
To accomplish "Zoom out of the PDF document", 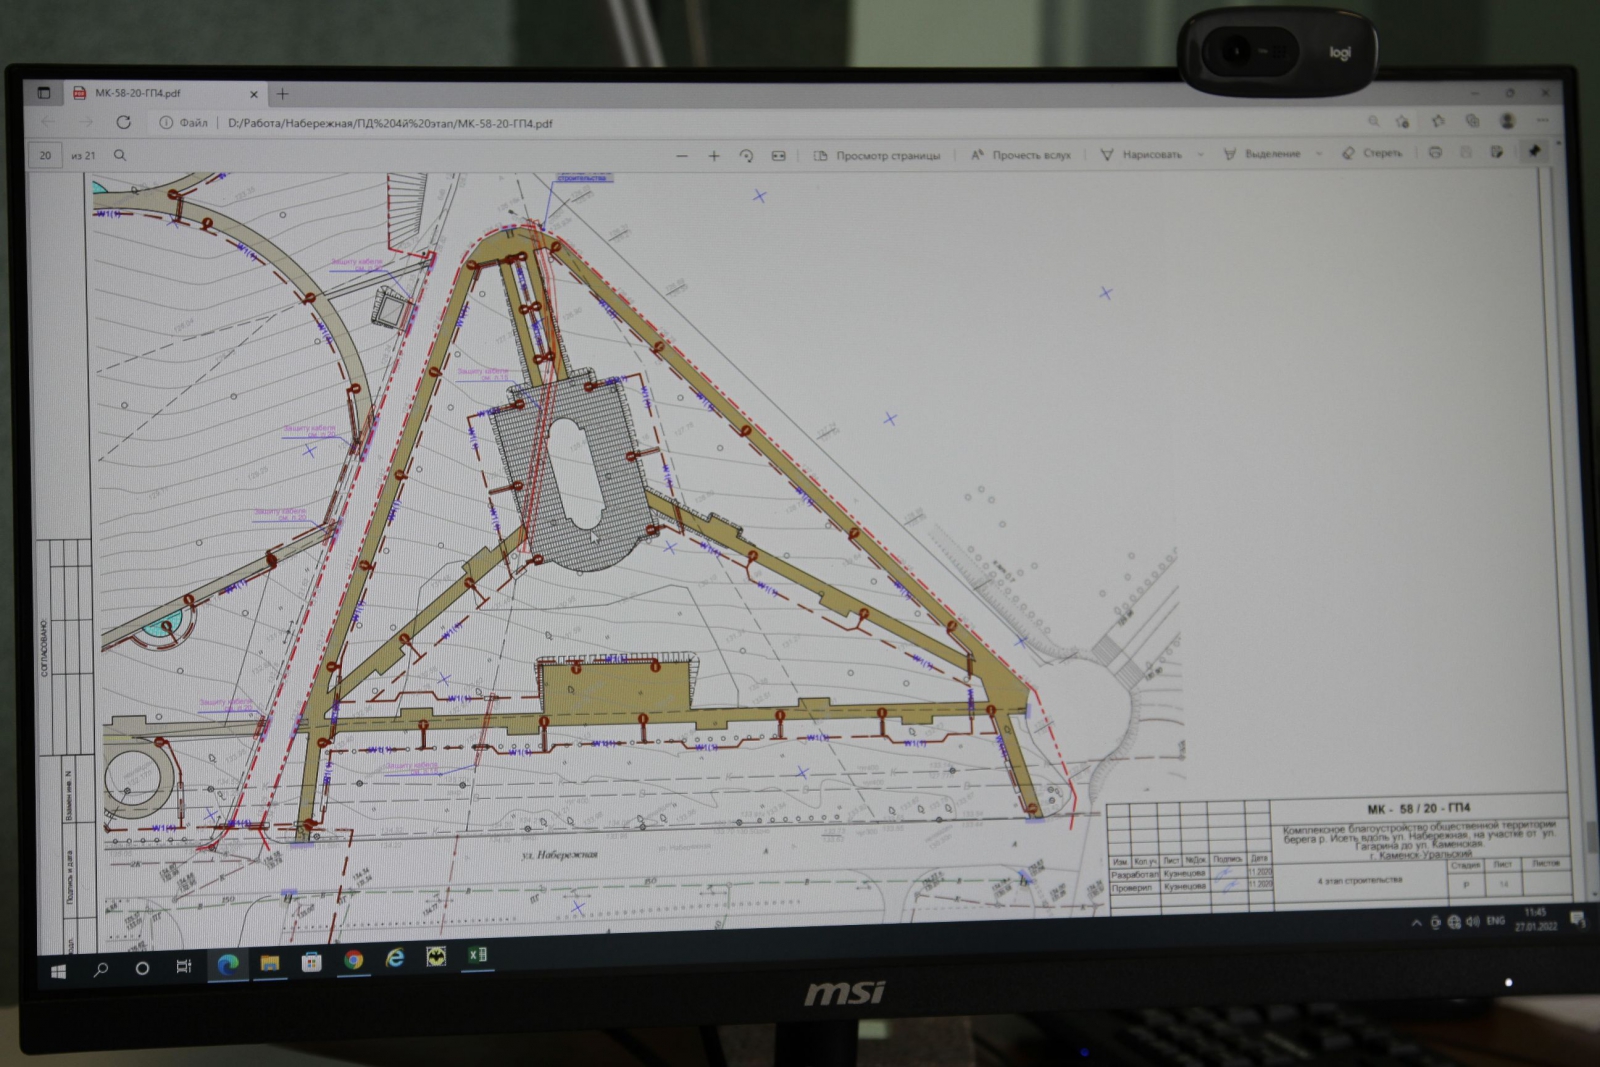I will (x=682, y=156).
